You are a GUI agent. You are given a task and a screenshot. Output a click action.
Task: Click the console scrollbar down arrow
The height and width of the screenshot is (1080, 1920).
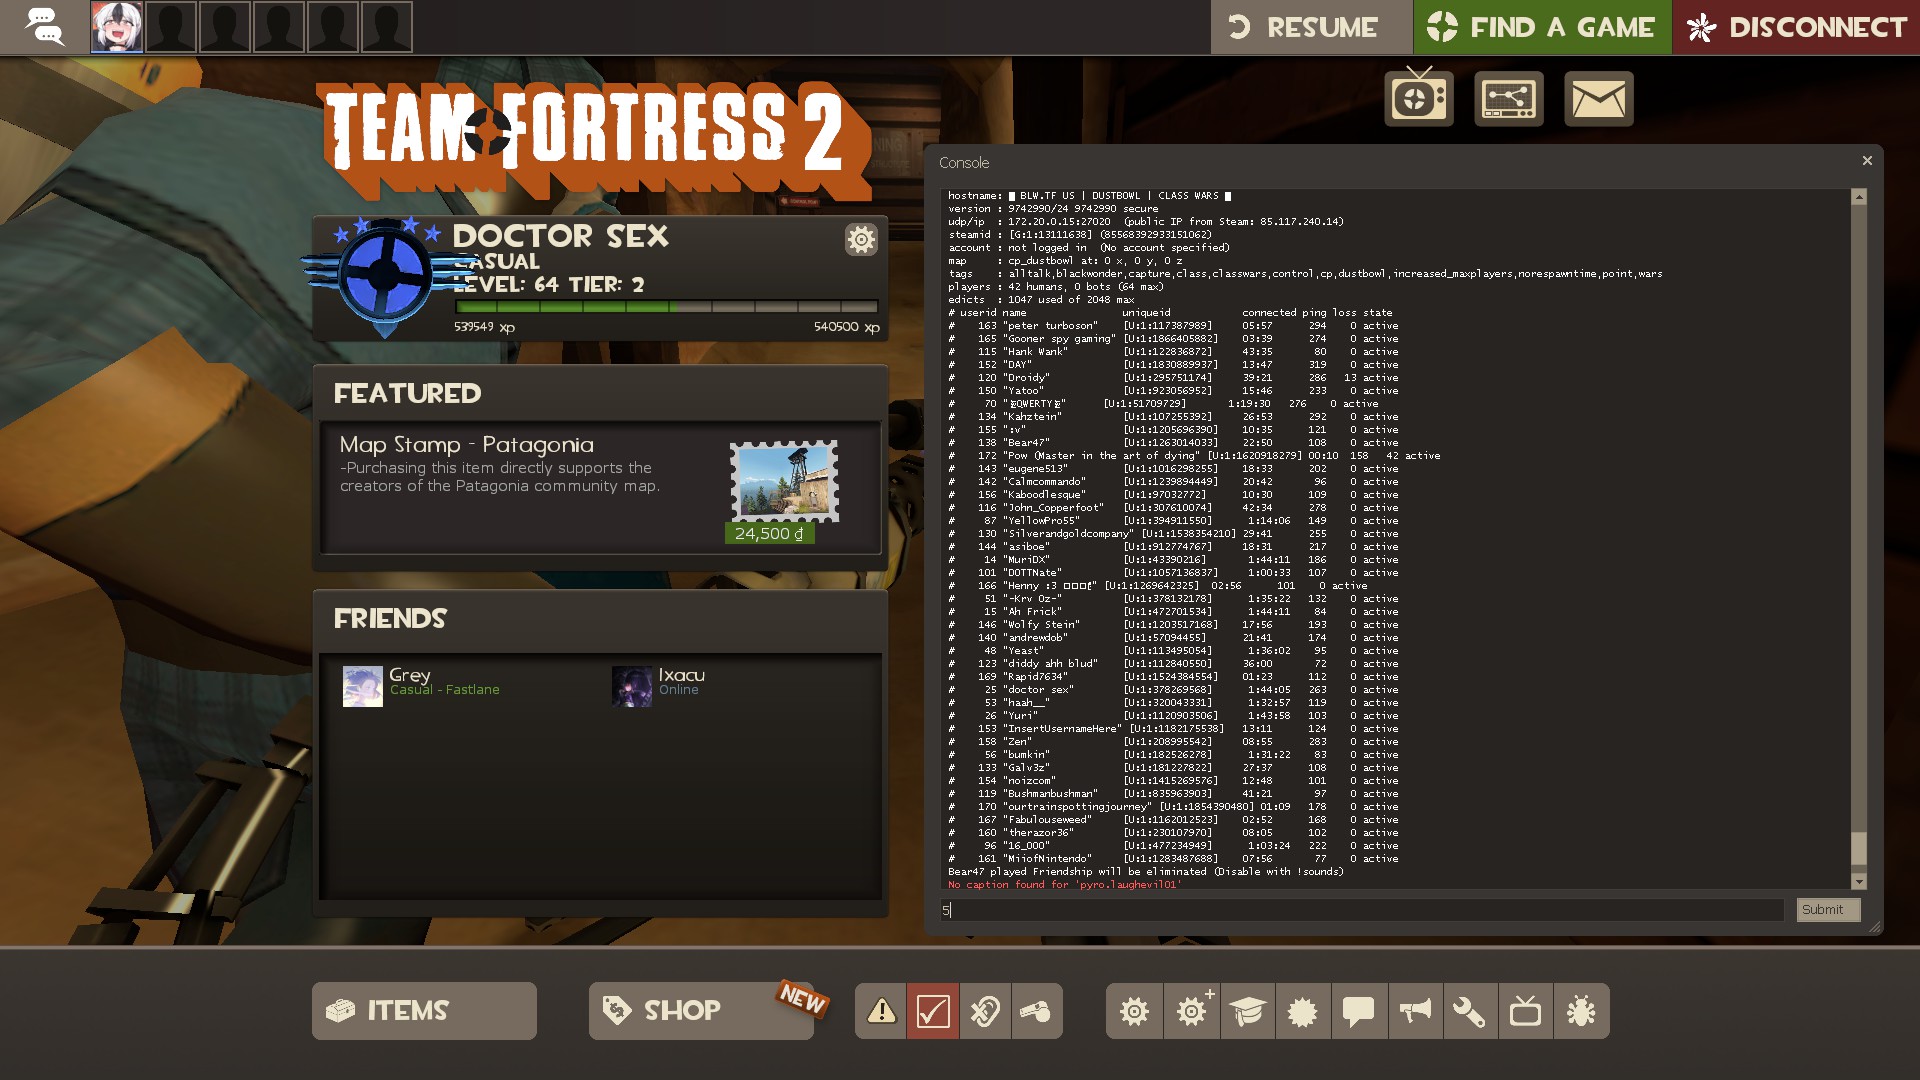point(1859,881)
